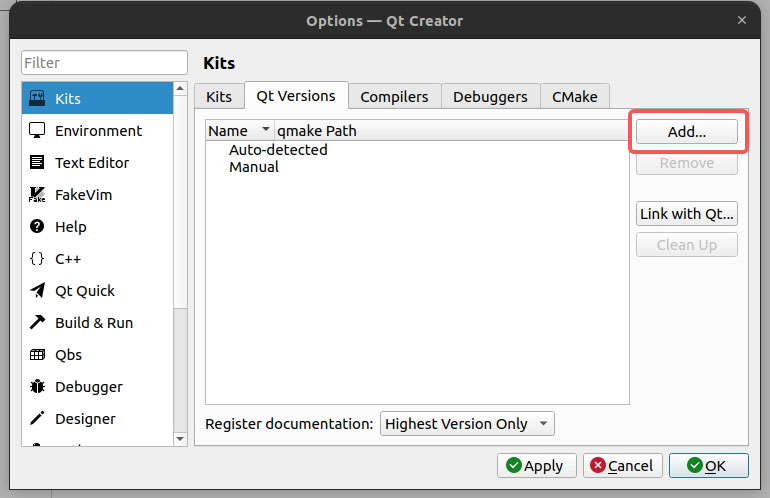Switch to the Kits tab
Screen dimensions: 770x498
click(219, 97)
